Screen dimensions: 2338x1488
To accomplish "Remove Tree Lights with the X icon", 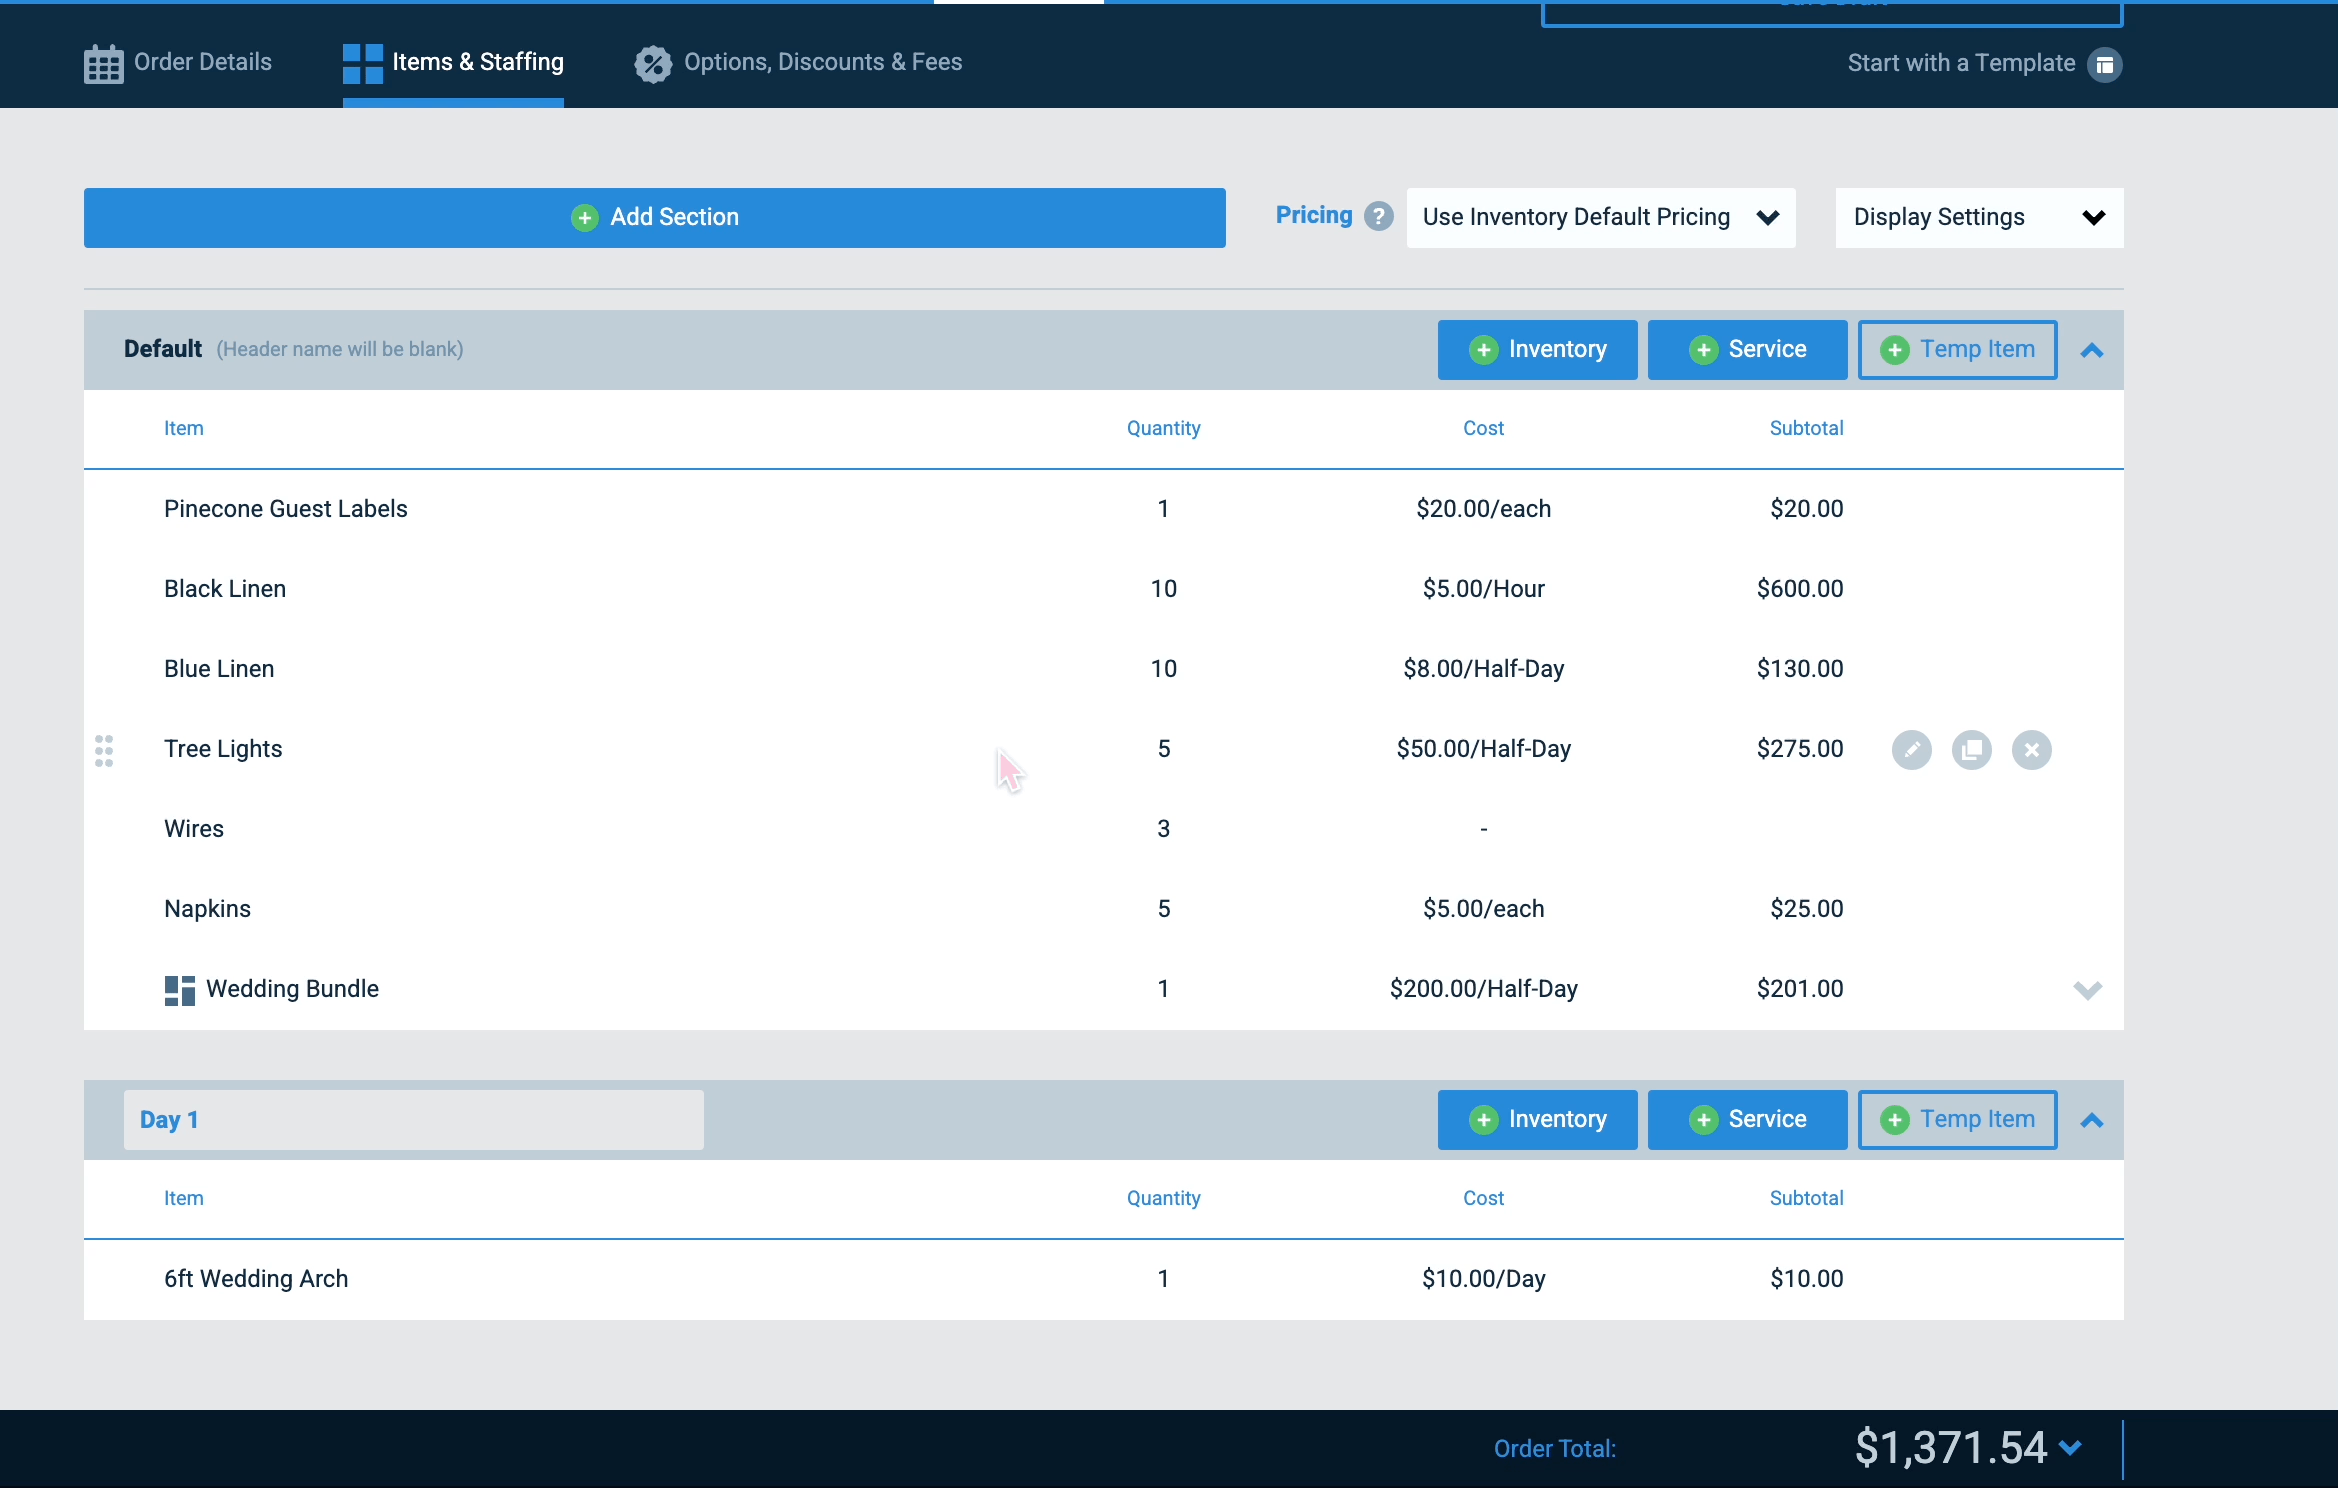I will [x=2031, y=750].
